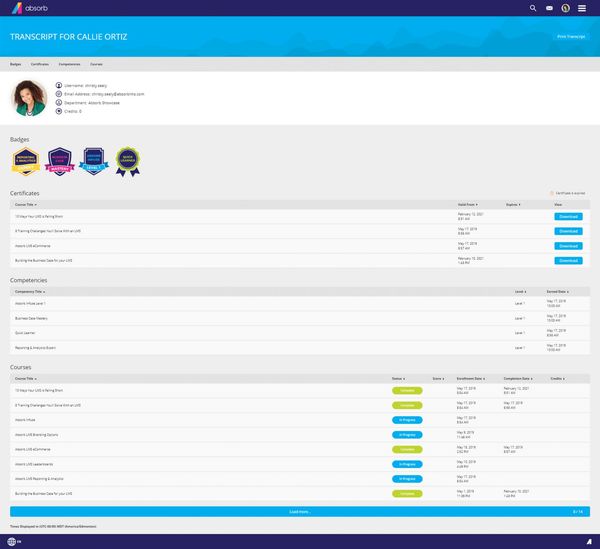Click 'Absorb LMS Branding Options' course title
The image size is (600, 549).
[x=36, y=435]
